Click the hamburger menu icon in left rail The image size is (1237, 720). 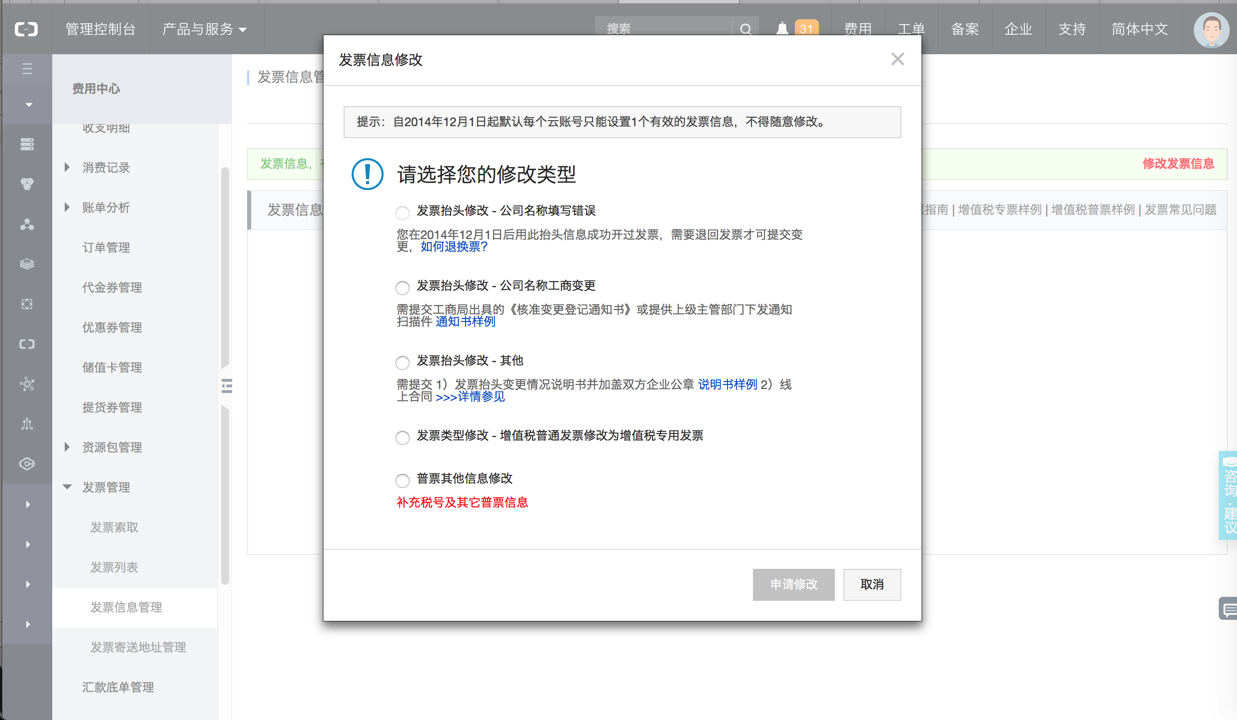pyautogui.click(x=27, y=69)
